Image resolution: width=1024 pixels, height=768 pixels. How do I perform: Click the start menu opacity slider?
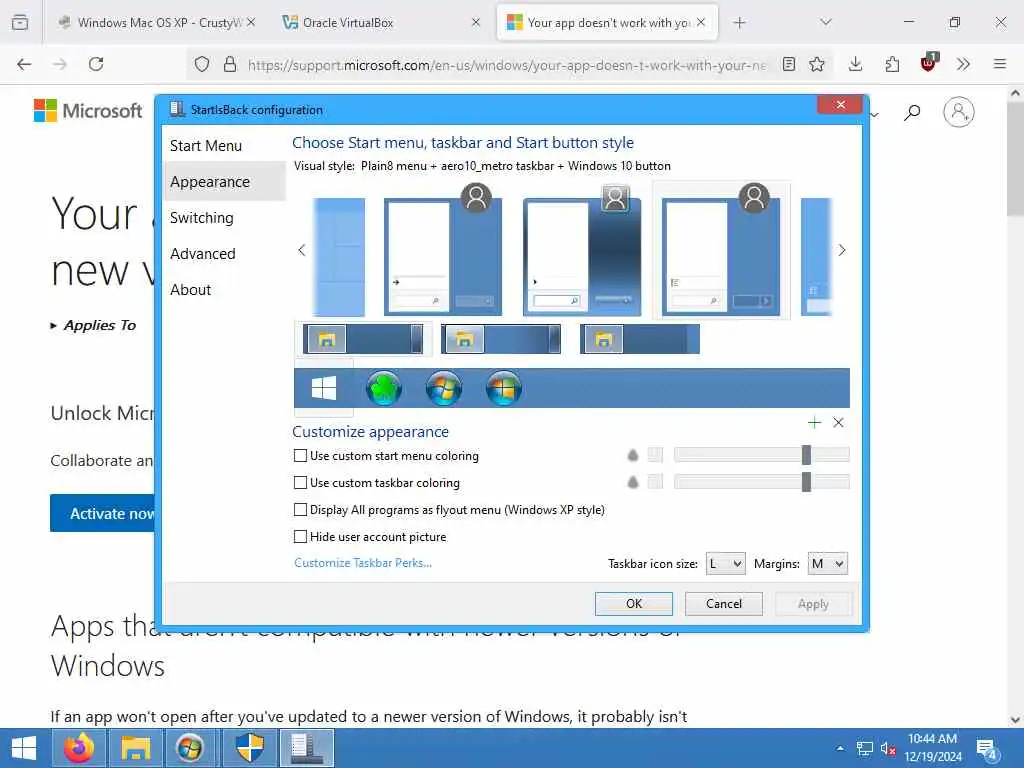[x=761, y=455]
